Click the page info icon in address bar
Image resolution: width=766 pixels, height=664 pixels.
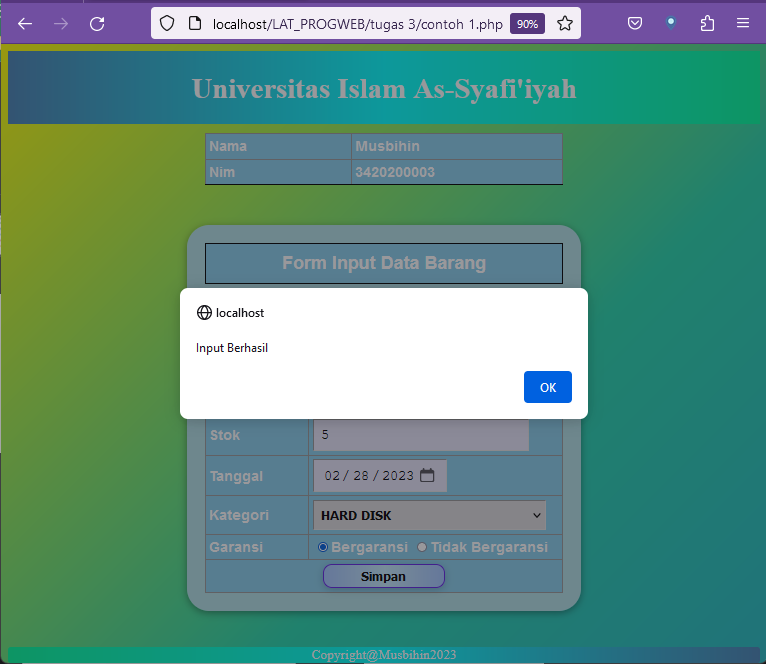click(x=195, y=23)
